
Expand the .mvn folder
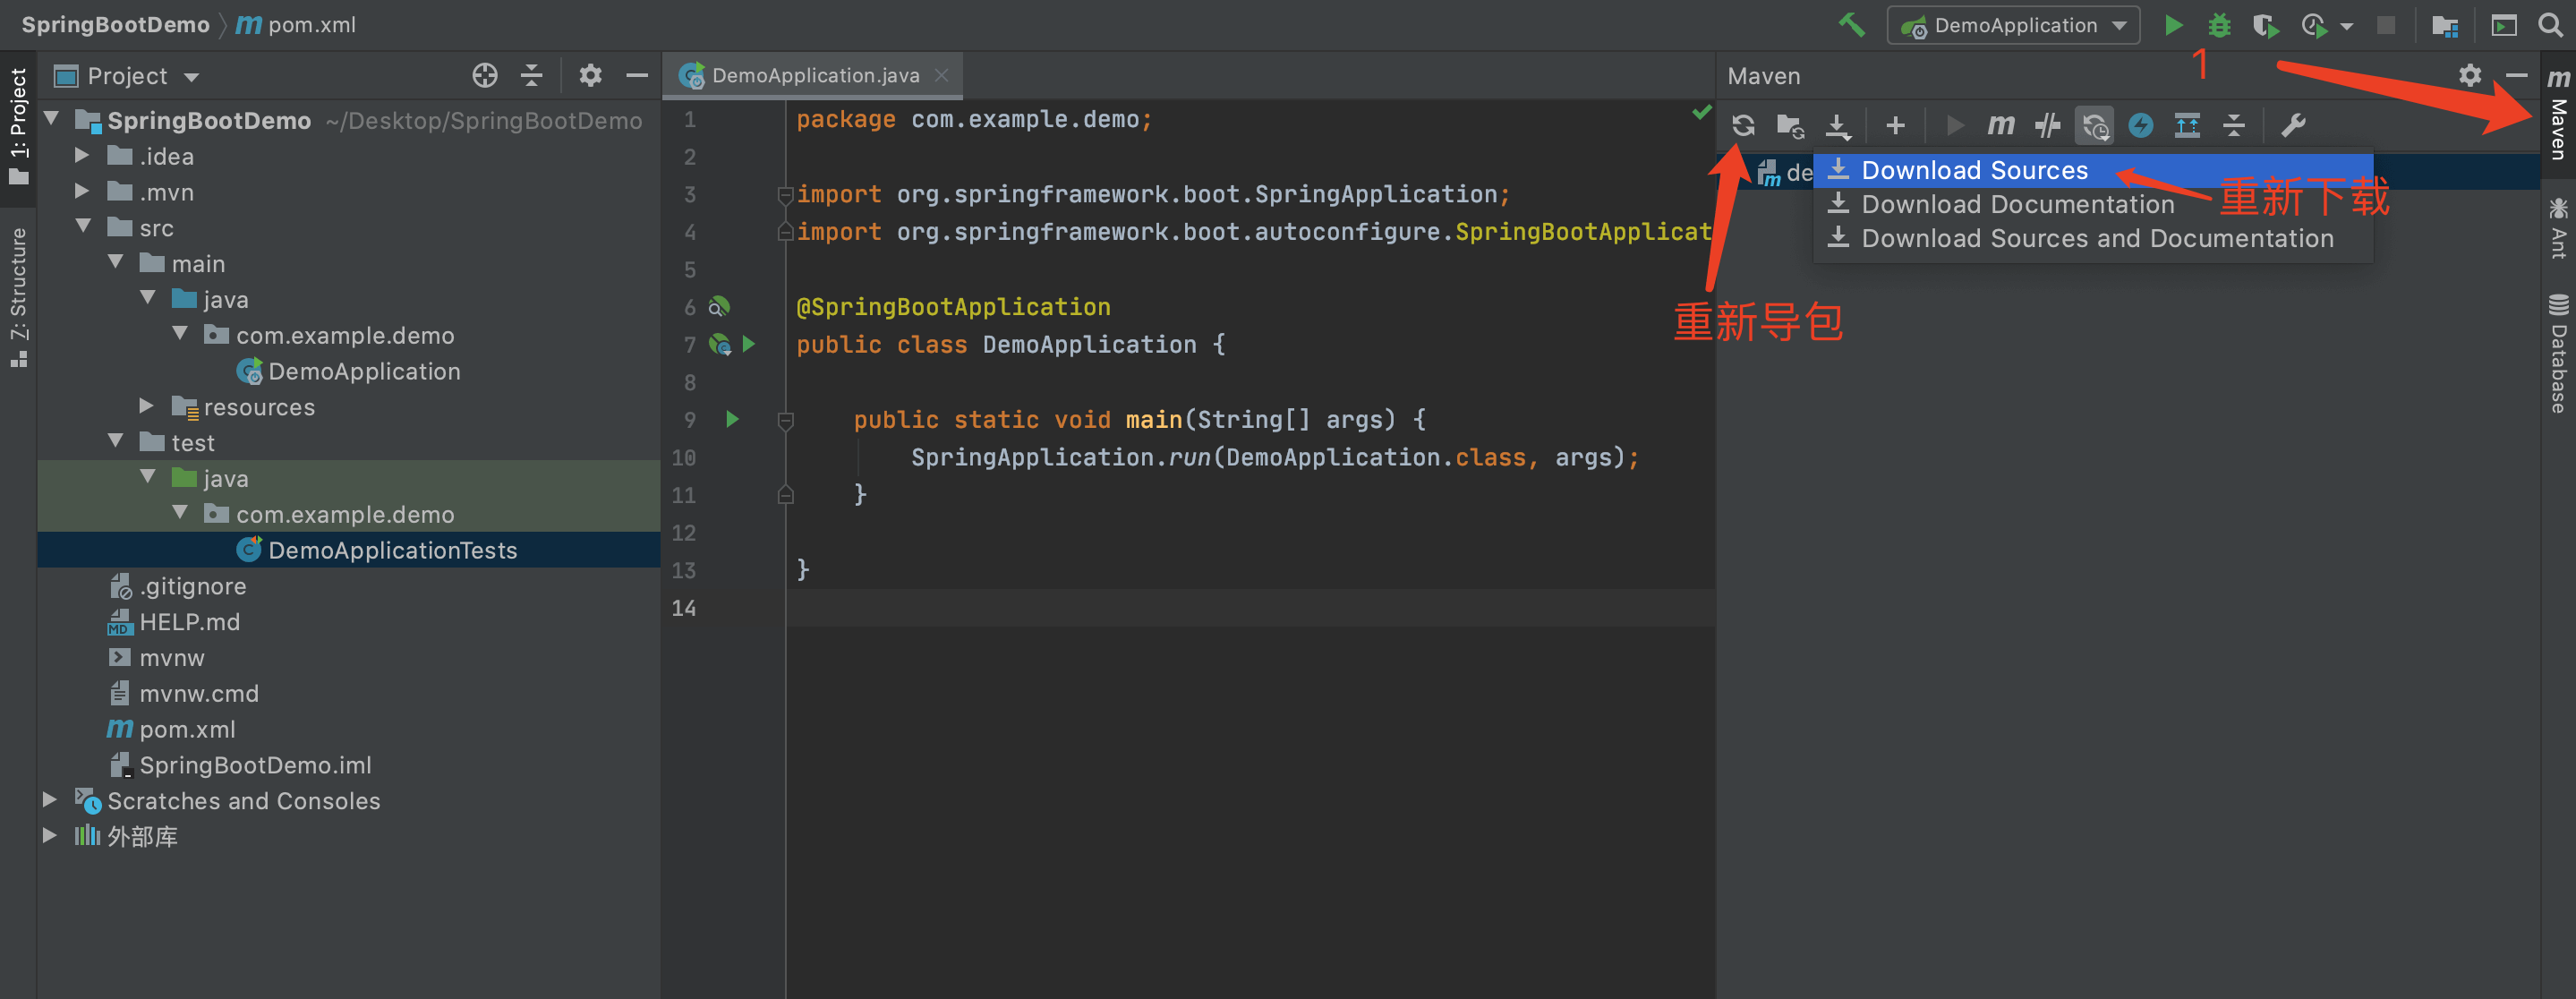[x=82, y=191]
